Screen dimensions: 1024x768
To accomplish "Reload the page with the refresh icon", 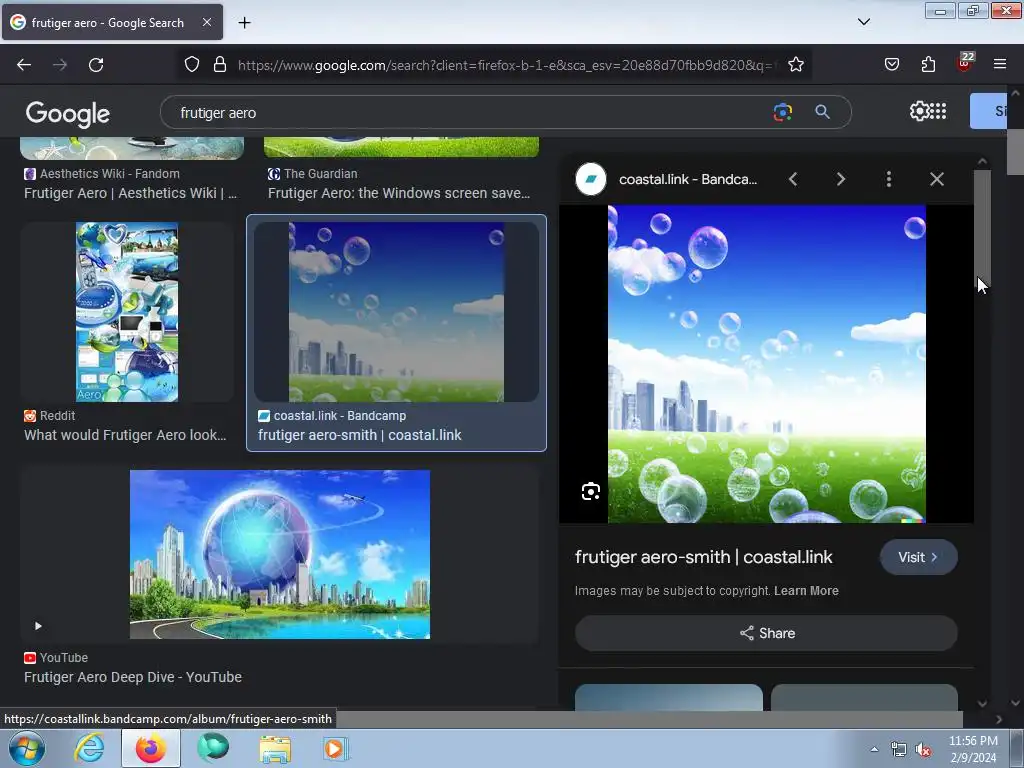I will tap(96, 65).
